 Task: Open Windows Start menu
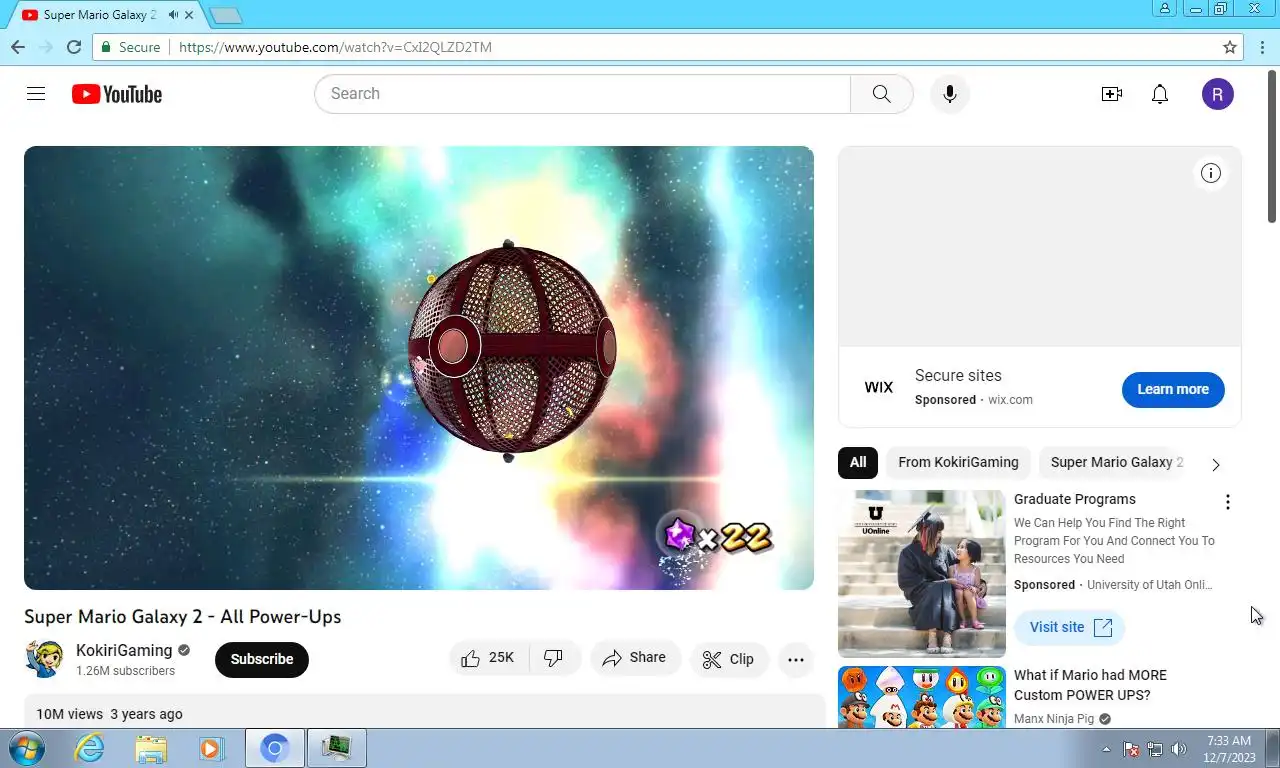coord(26,748)
